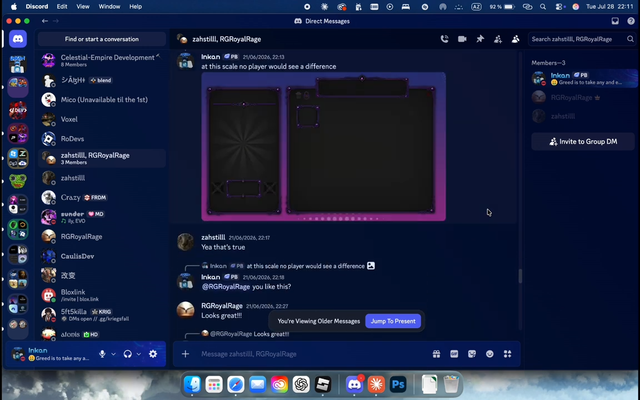Click Find or start a conversation
The height and width of the screenshot is (400, 640).
(x=102, y=39)
